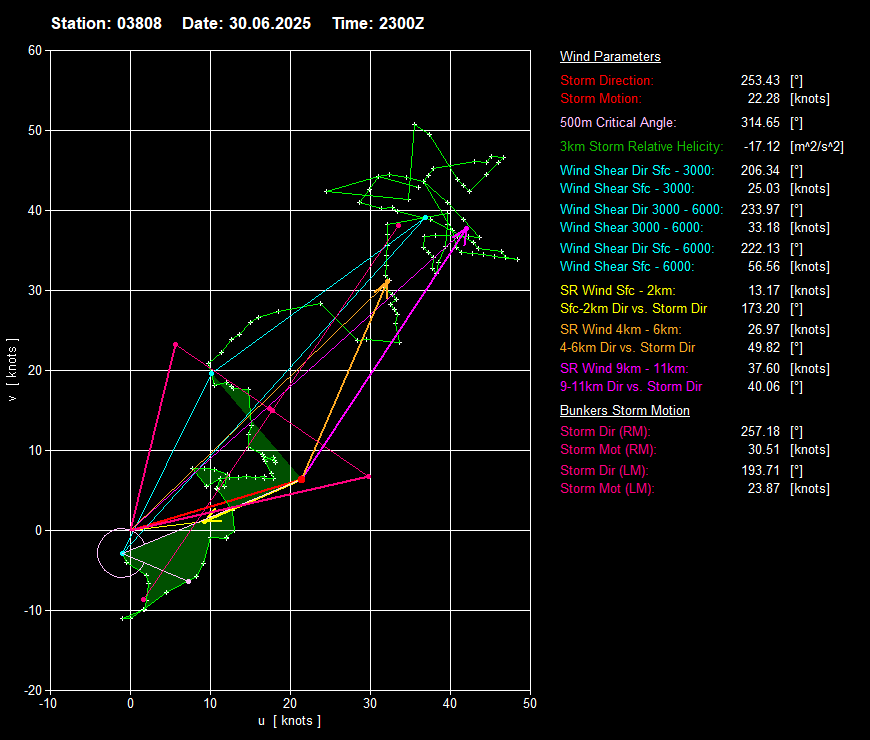The width and height of the screenshot is (870, 740).
Task: Click the value 173.20
Action: pyautogui.click(x=760, y=308)
